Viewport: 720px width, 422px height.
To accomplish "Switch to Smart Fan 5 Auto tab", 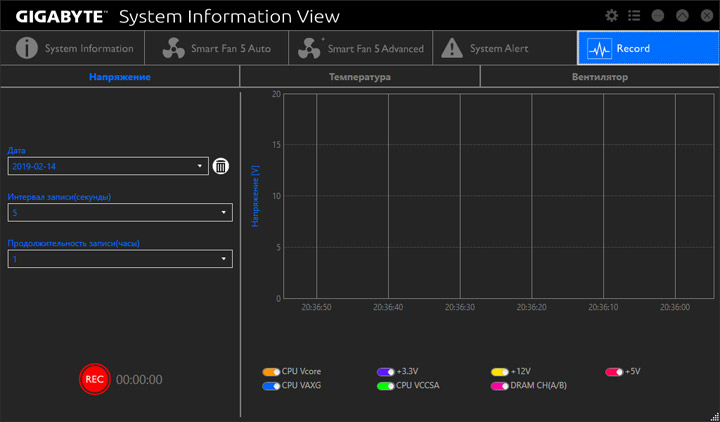I will pos(216,48).
